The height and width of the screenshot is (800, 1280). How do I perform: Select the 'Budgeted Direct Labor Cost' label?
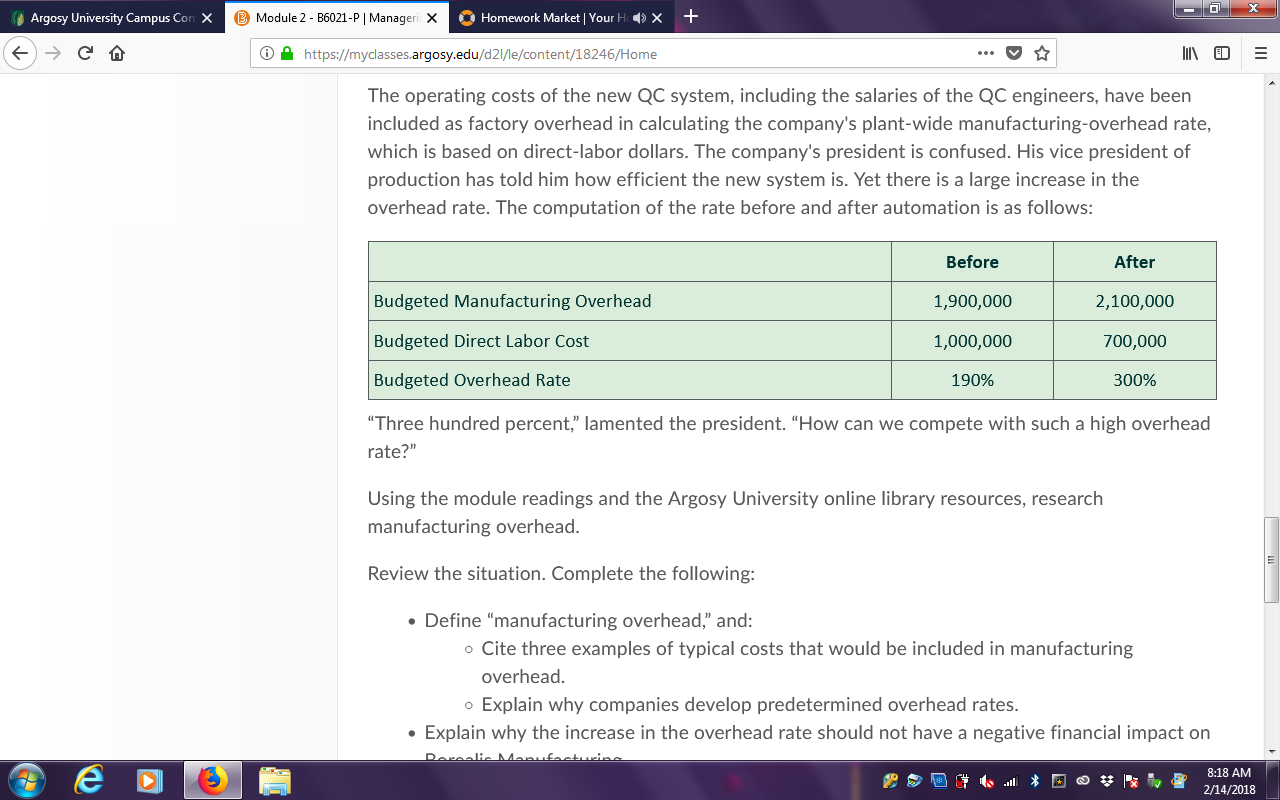[481, 341]
